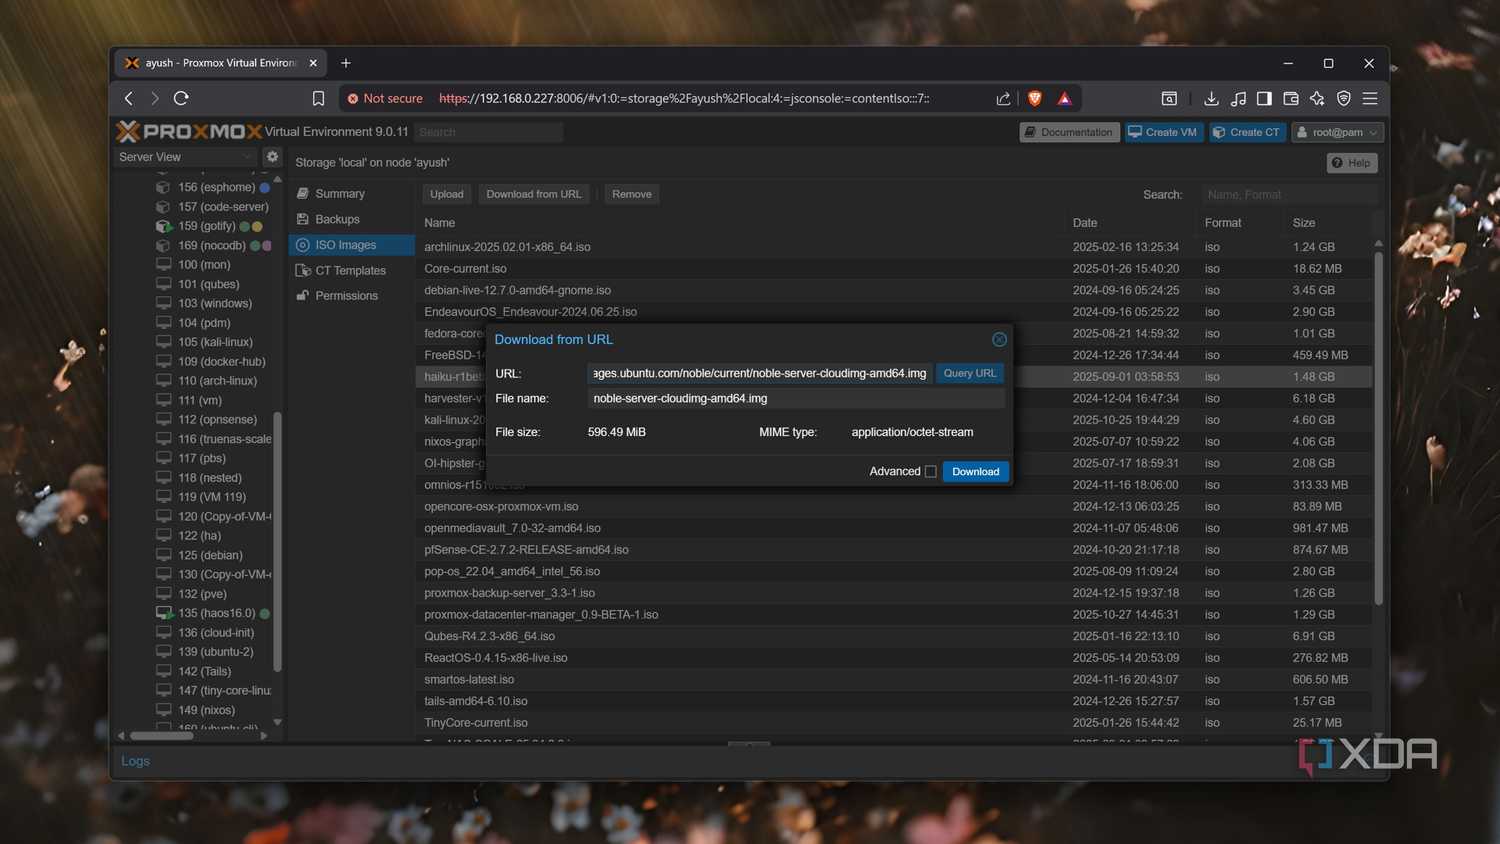This screenshot has height=844, width=1500.
Task: Open the Documentation button
Action: (x=1069, y=132)
